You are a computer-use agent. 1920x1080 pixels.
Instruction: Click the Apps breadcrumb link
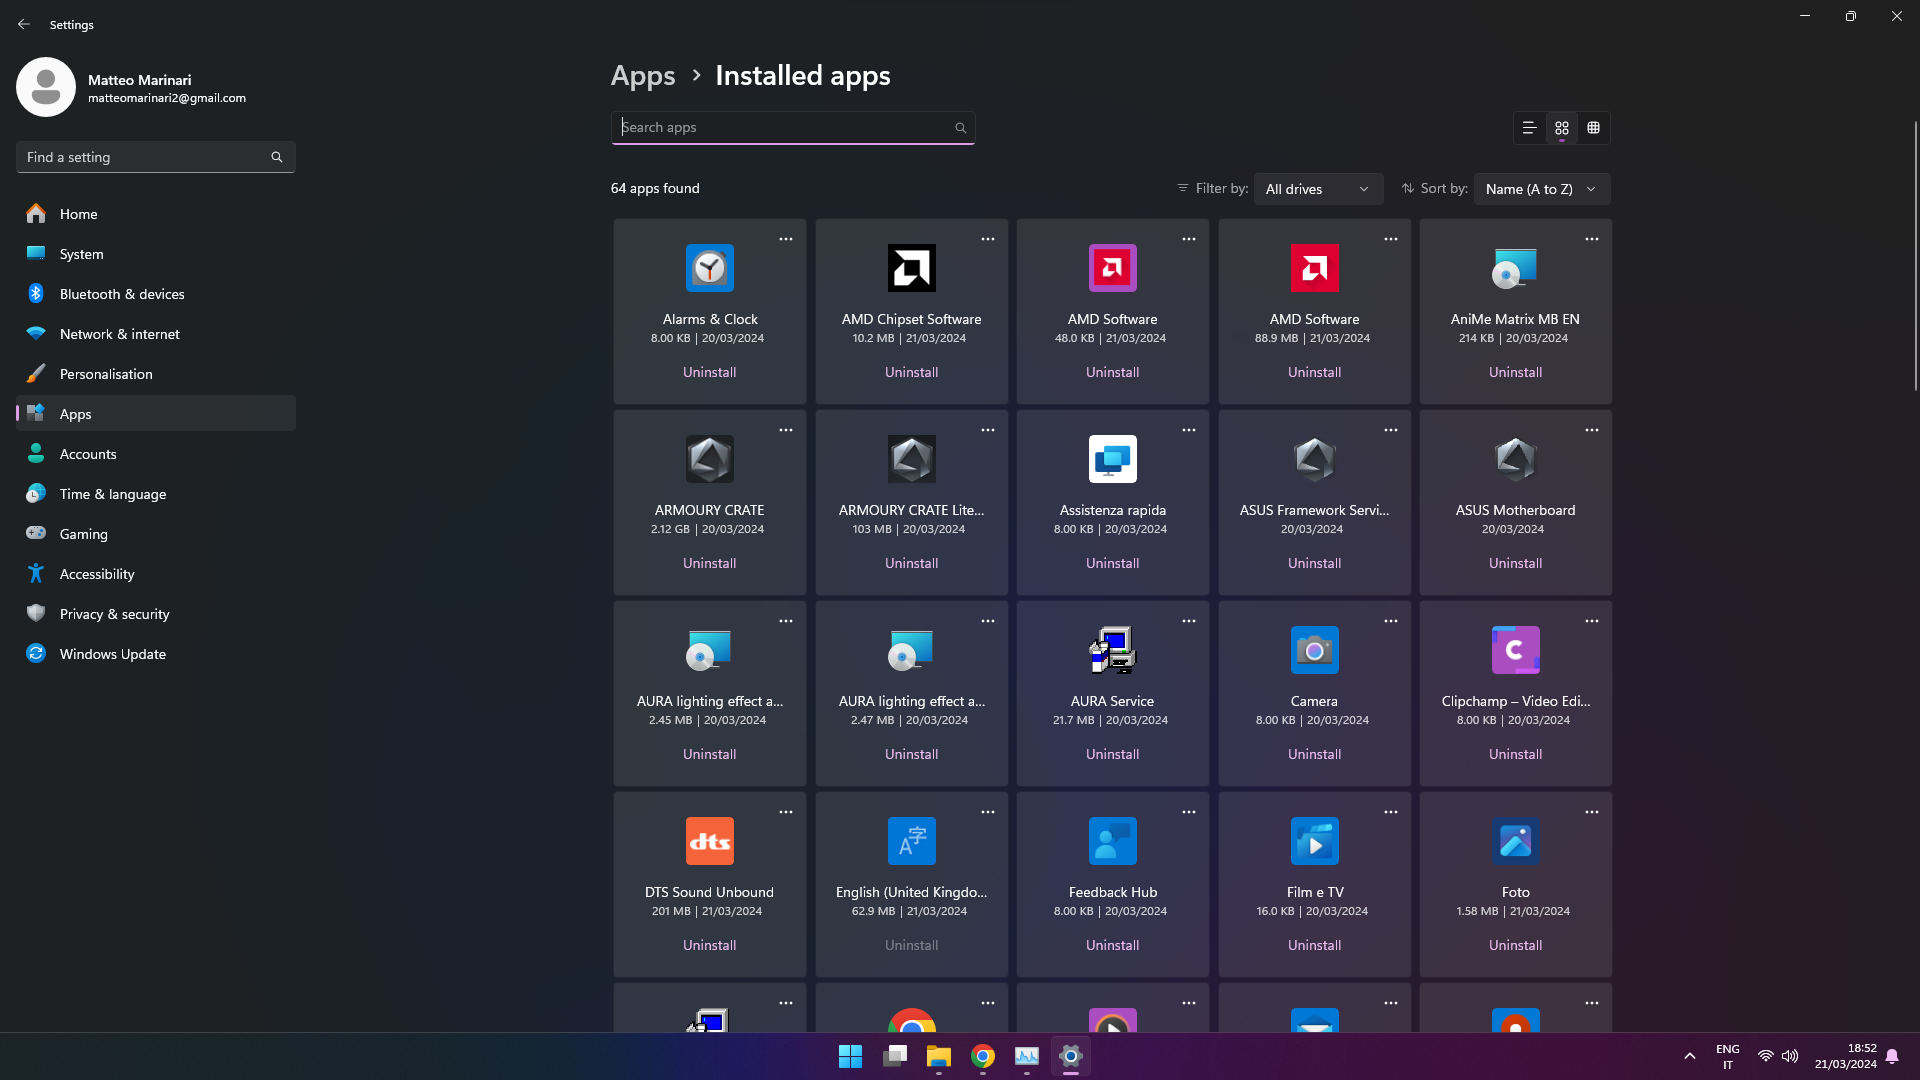tap(643, 76)
